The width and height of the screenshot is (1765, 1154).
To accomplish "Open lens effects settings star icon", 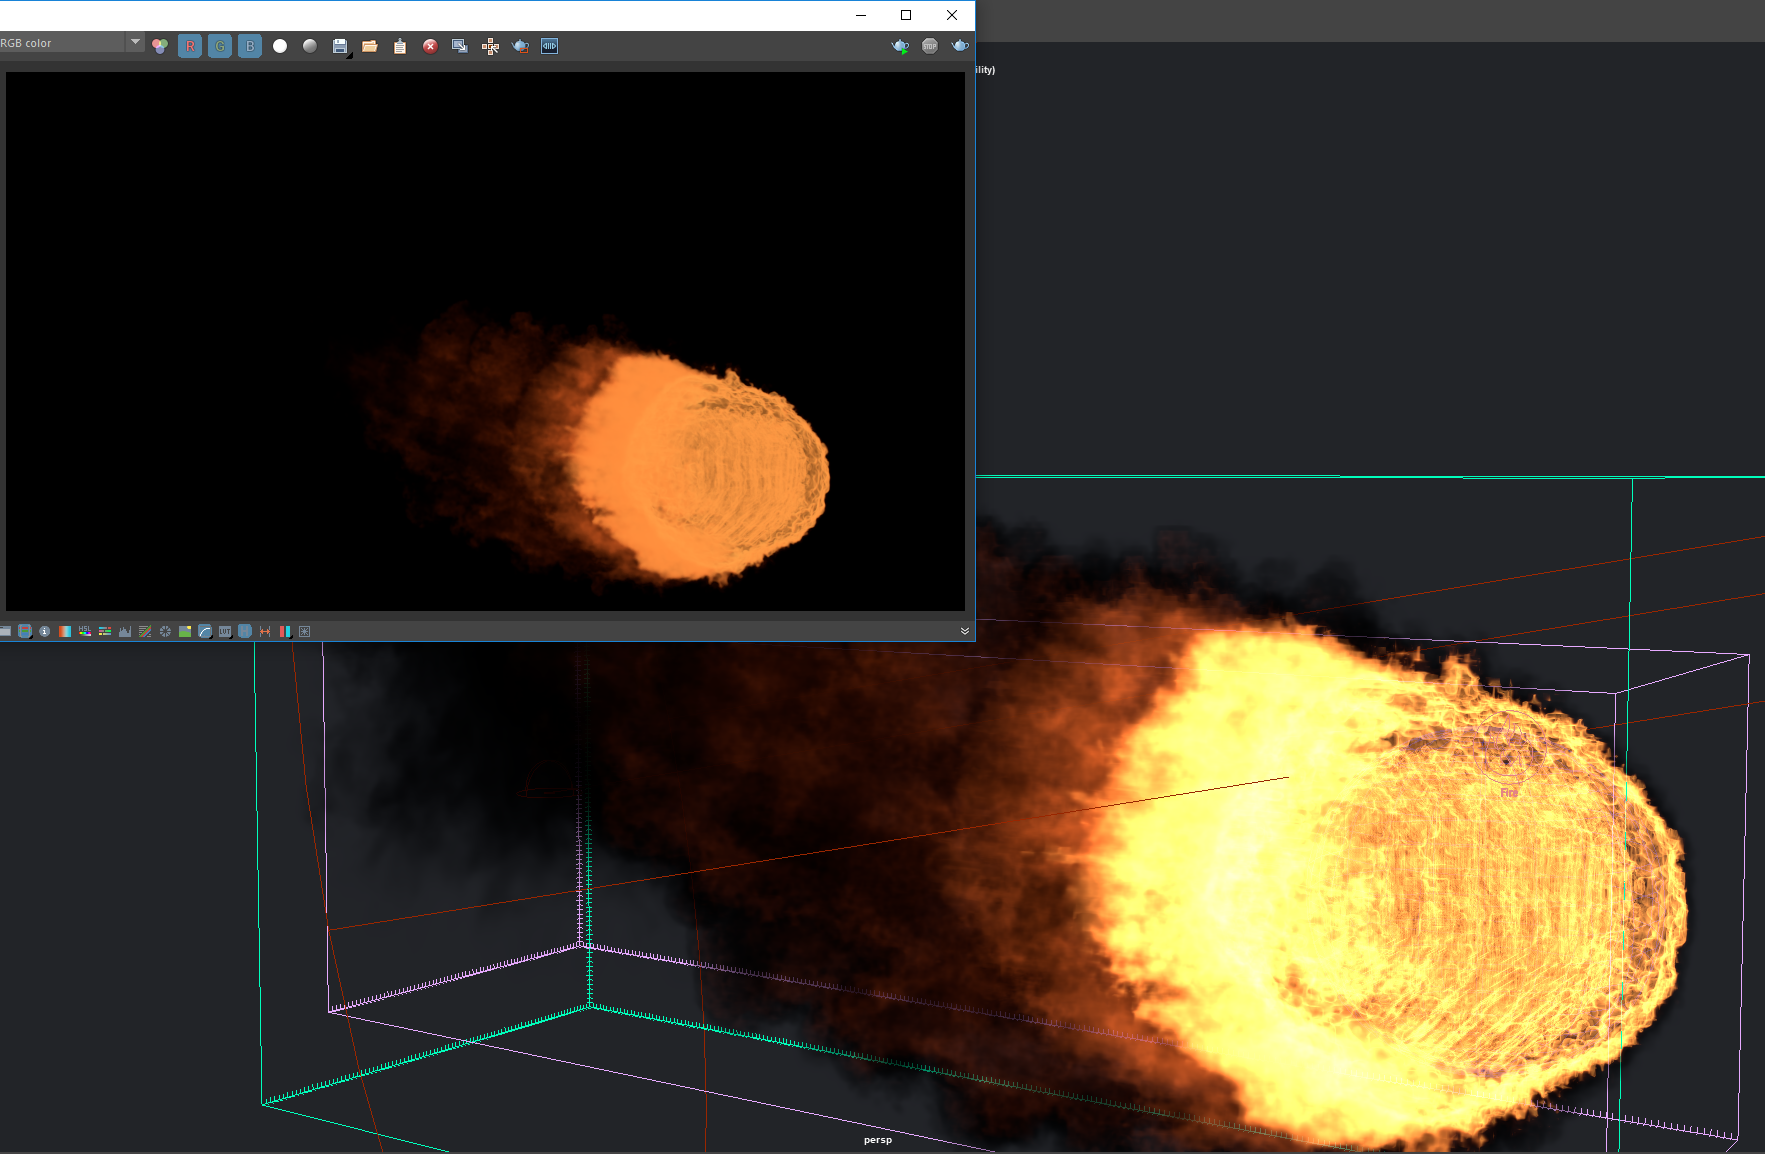I will (305, 631).
